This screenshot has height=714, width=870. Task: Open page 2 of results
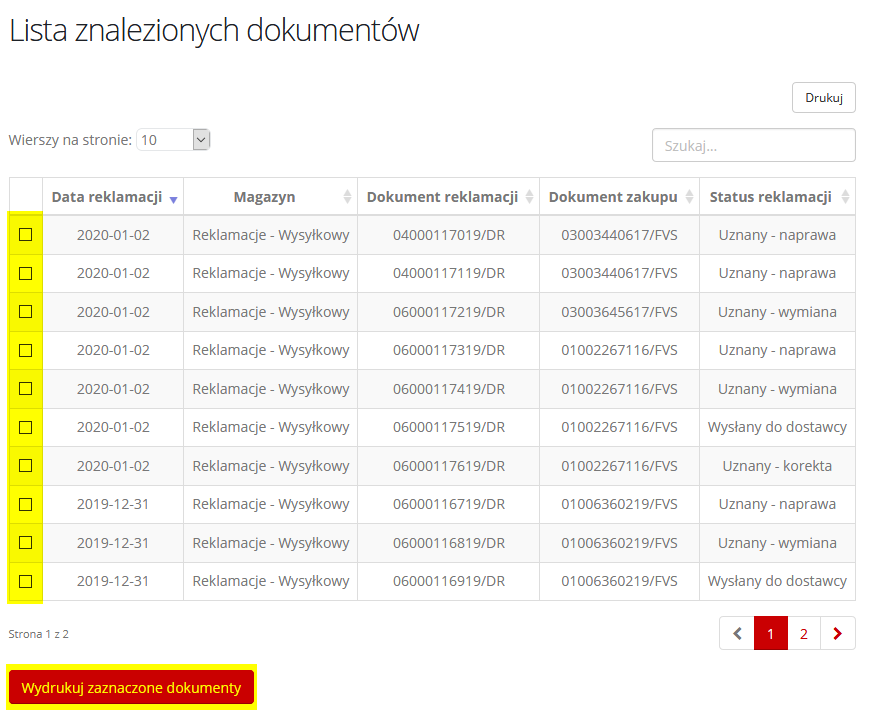804,633
